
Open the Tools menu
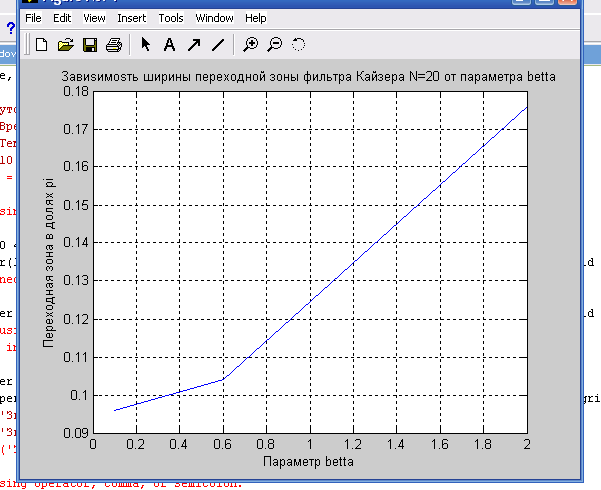(x=171, y=18)
